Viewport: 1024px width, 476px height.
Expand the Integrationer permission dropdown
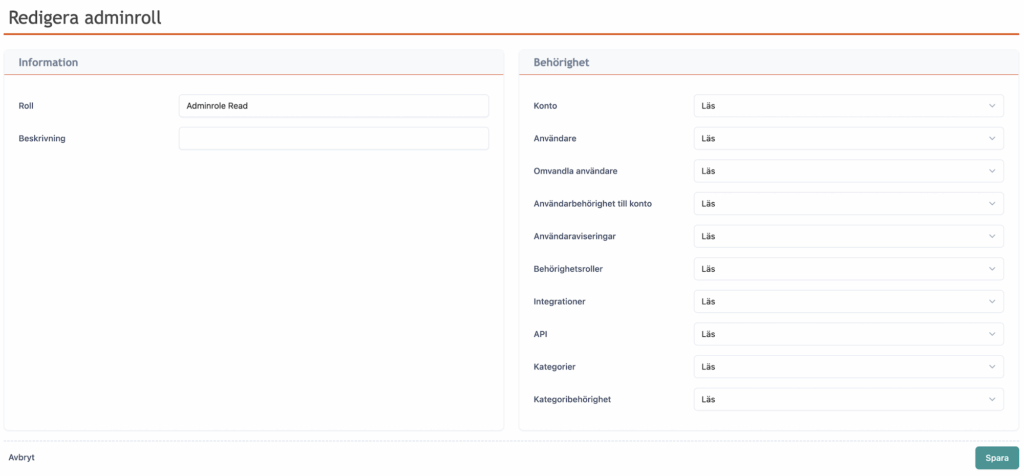(x=848, y=302)
